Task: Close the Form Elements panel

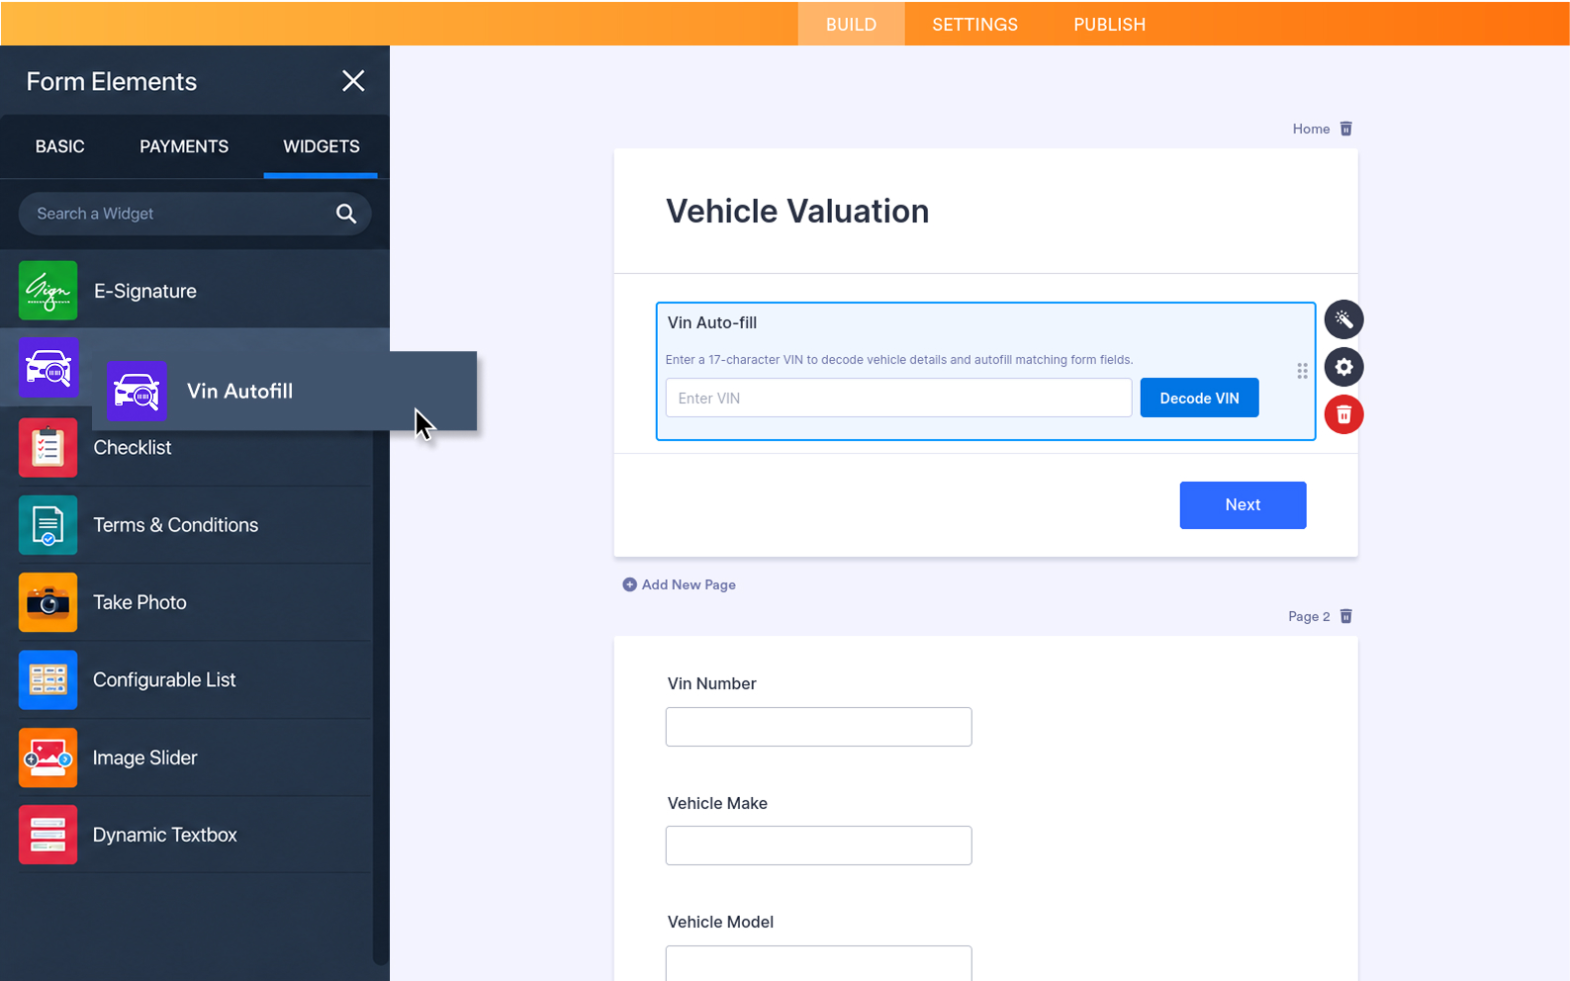Action: (353, 81)
